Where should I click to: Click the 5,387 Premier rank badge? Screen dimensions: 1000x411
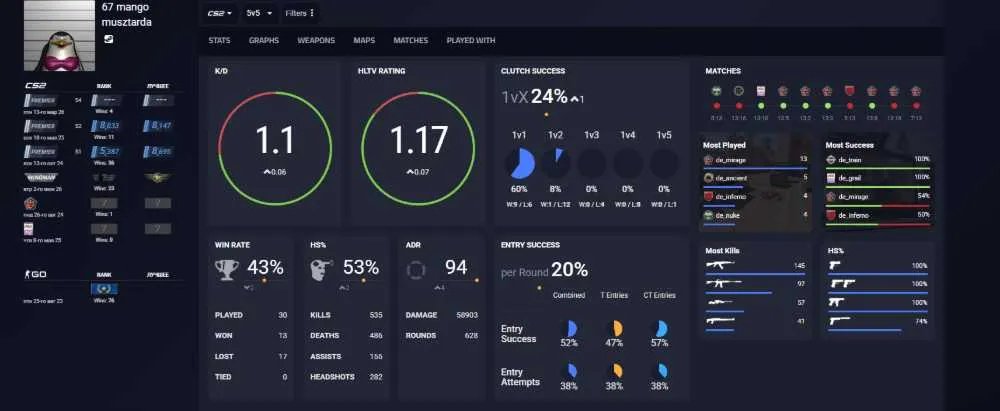(x=105, y=151)
